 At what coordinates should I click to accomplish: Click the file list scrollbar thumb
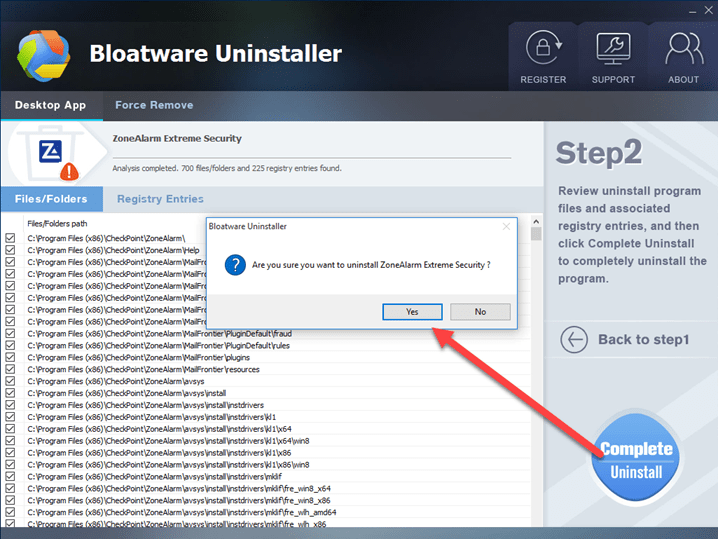[536, 234]
